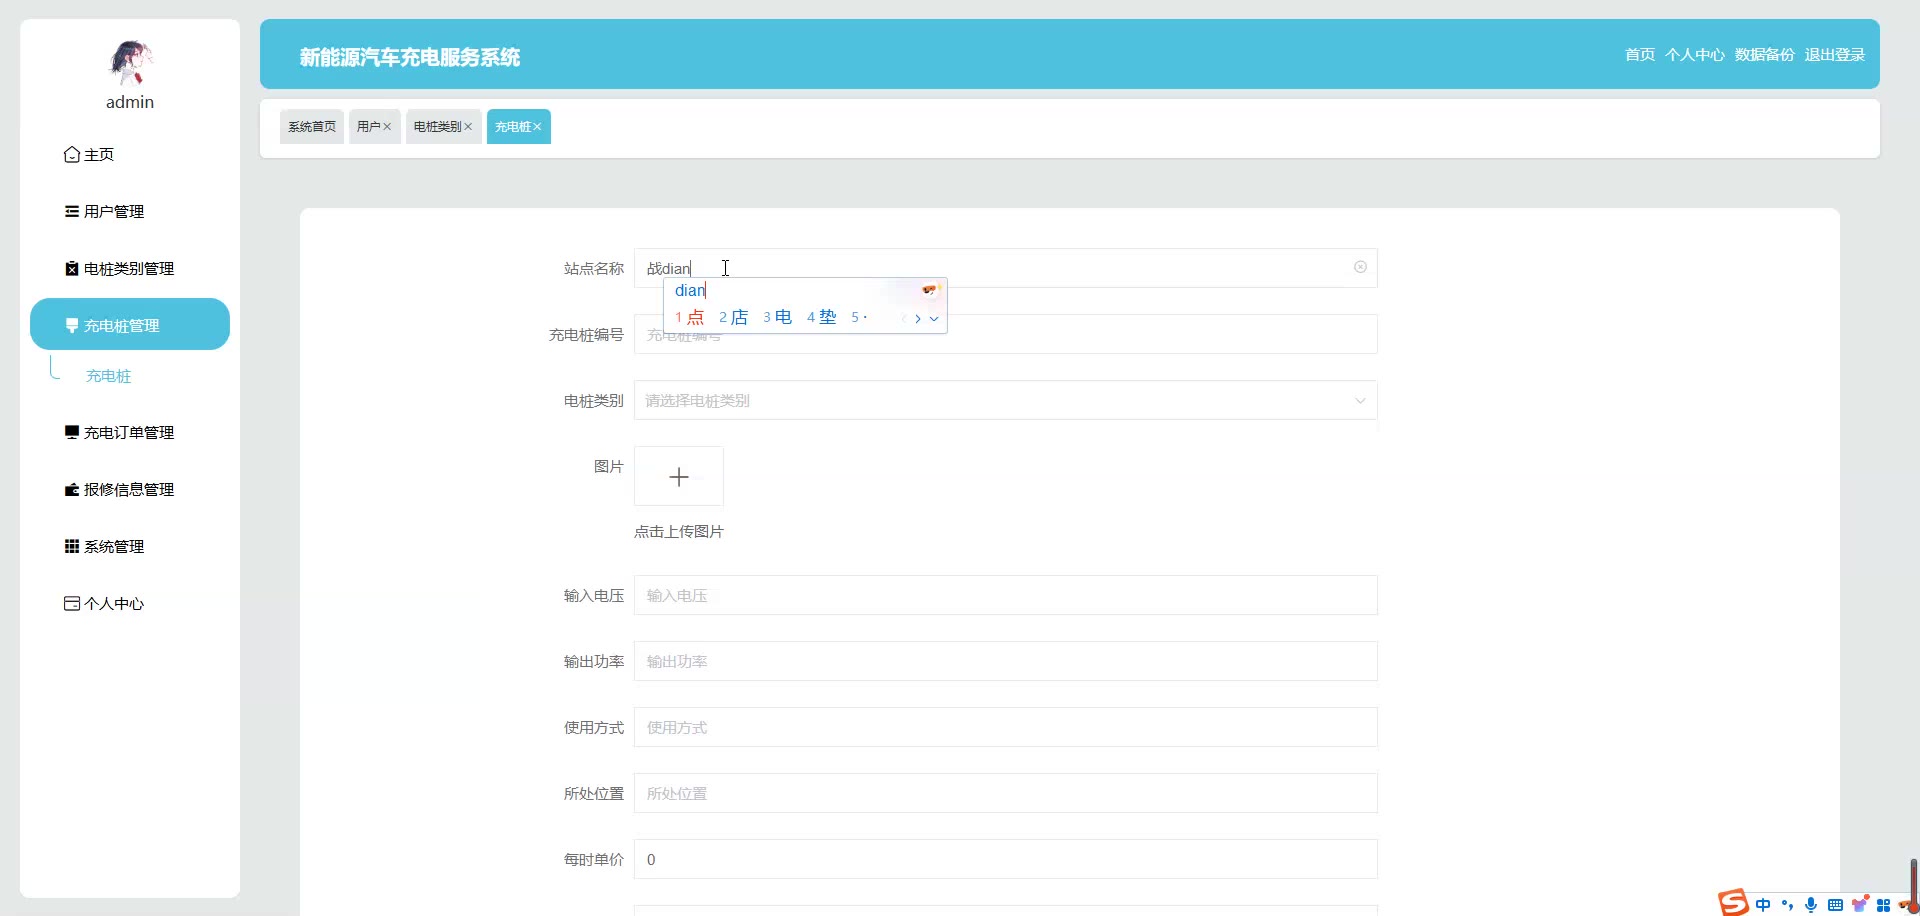
Task: Focus the 输入电压 field
Action: coord(1005,595)
